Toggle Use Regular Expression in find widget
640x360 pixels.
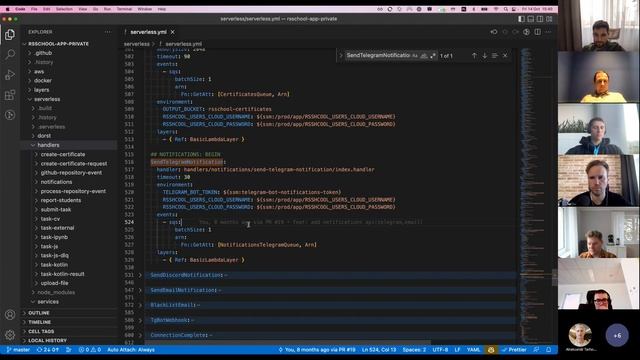pyautogui.click(x=433, y=56)
